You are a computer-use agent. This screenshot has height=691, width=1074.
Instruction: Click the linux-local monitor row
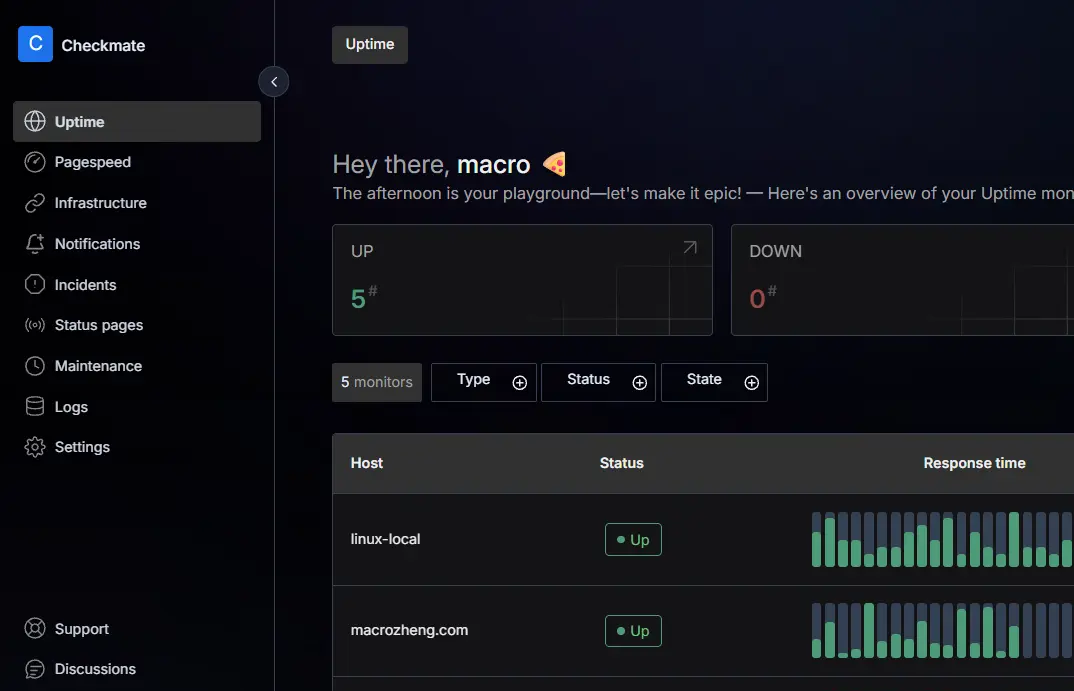386,539
